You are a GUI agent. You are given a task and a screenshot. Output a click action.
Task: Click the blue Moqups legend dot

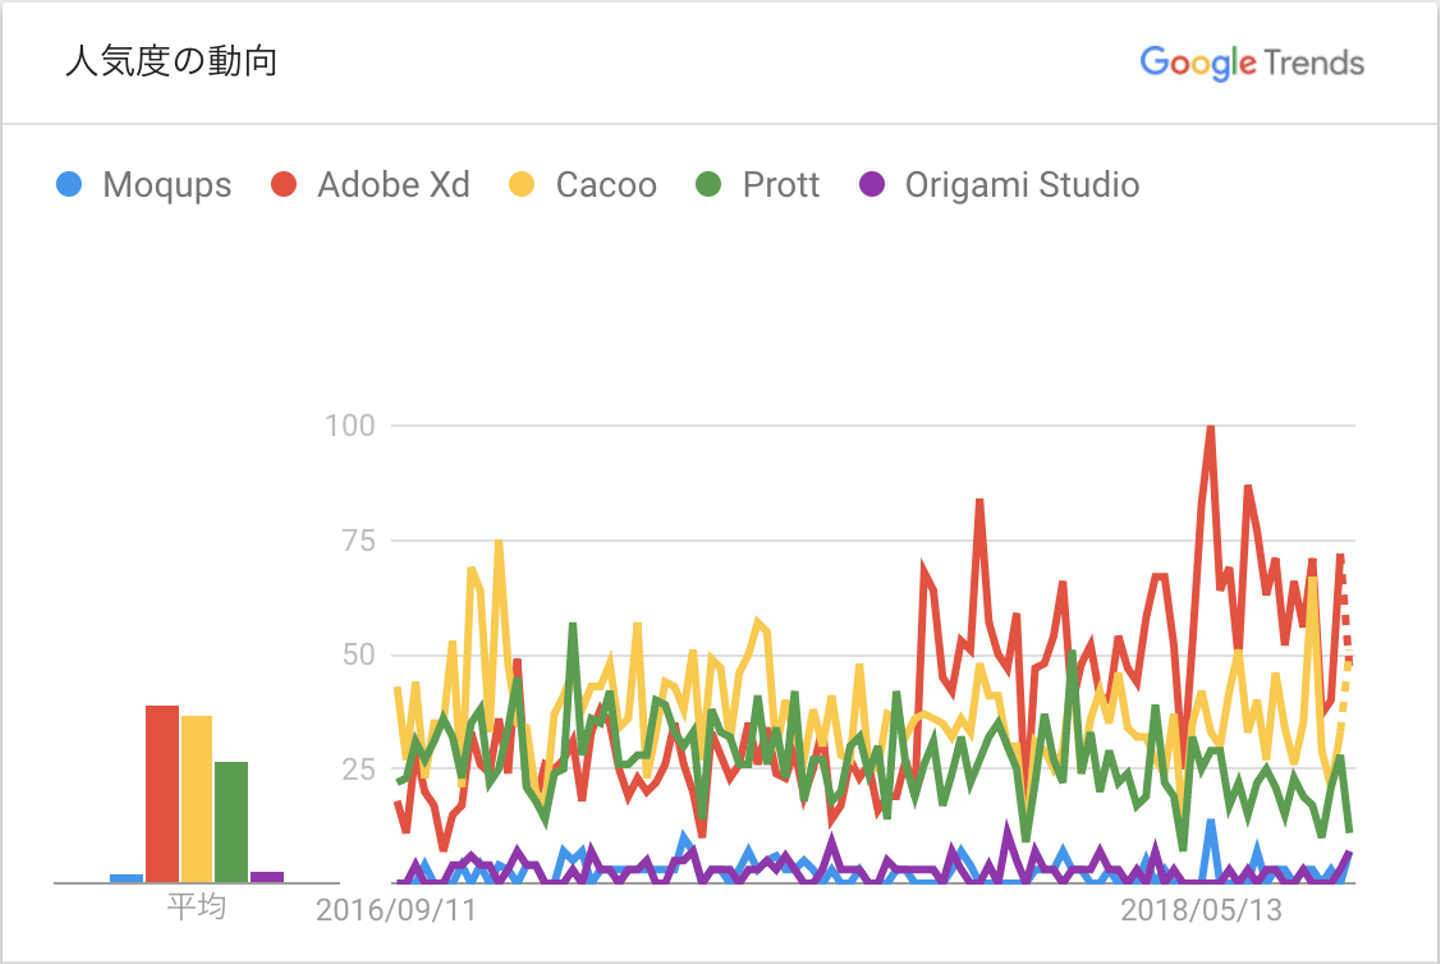click(69, 185)
